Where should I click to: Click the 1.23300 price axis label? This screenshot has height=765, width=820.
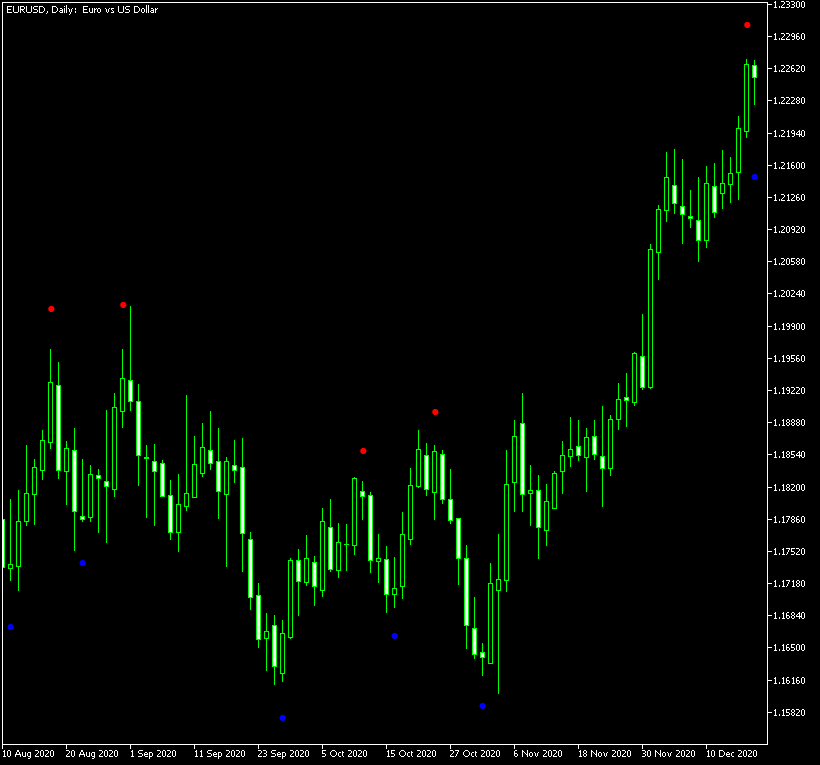791,5
